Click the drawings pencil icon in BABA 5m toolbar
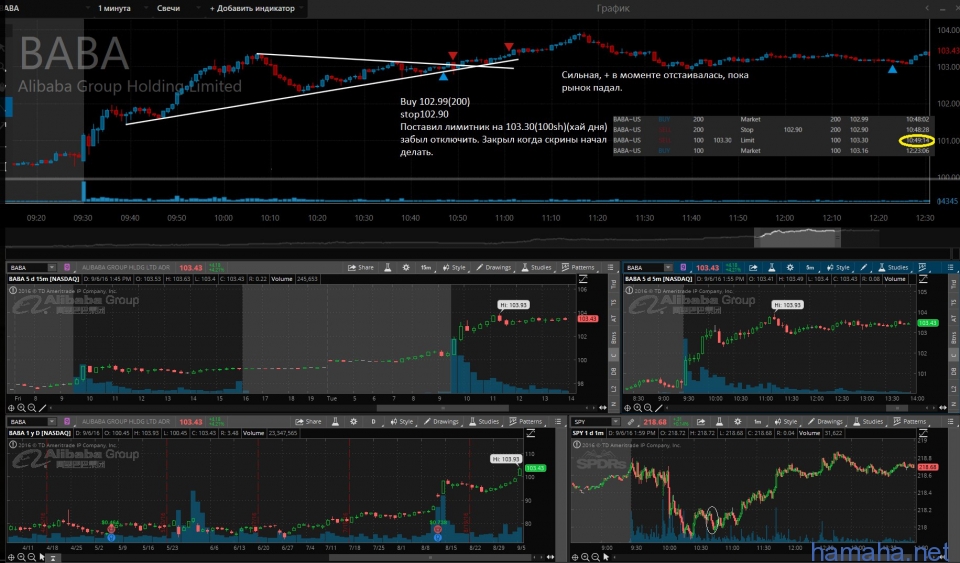 863,267
